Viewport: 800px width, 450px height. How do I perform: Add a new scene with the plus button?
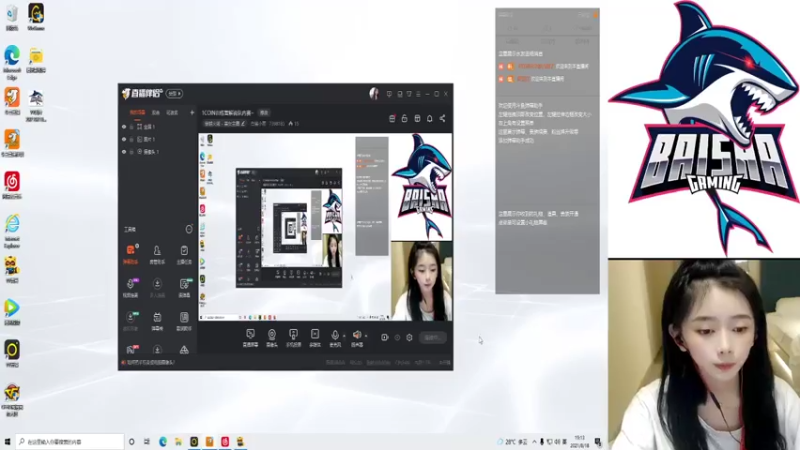[192, 112]
